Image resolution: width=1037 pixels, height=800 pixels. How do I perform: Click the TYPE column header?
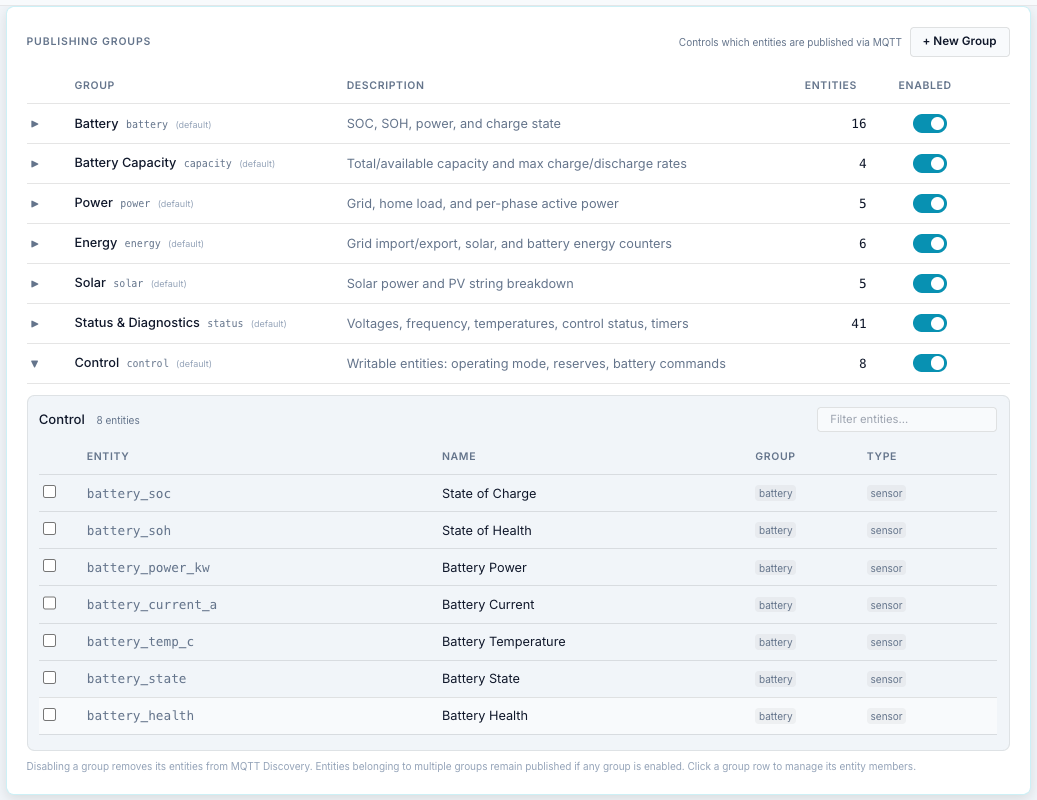point(882,456)
